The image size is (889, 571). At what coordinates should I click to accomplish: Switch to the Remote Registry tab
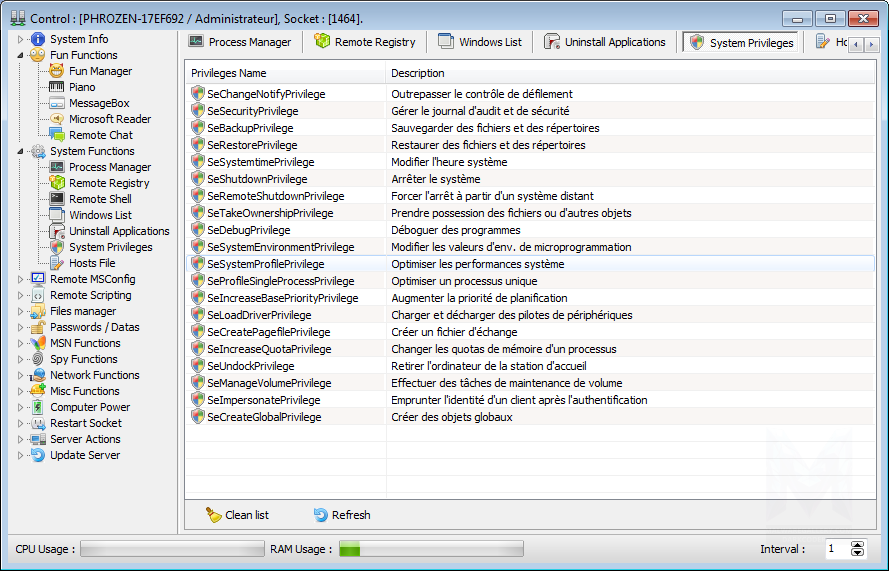[364, 42]
